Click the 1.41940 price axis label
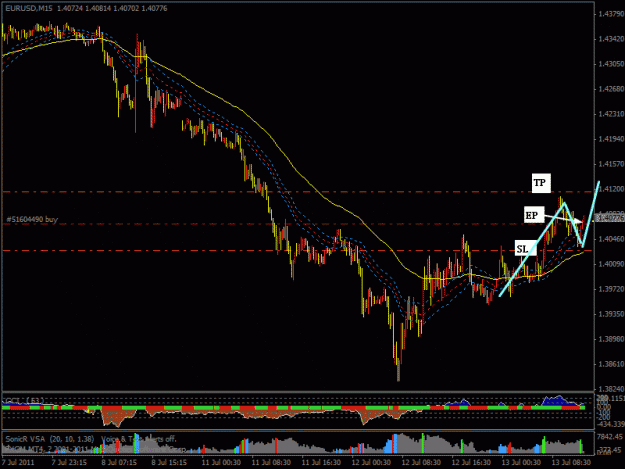The height and width of the screenshot is (469, 625). click(611, 139)
